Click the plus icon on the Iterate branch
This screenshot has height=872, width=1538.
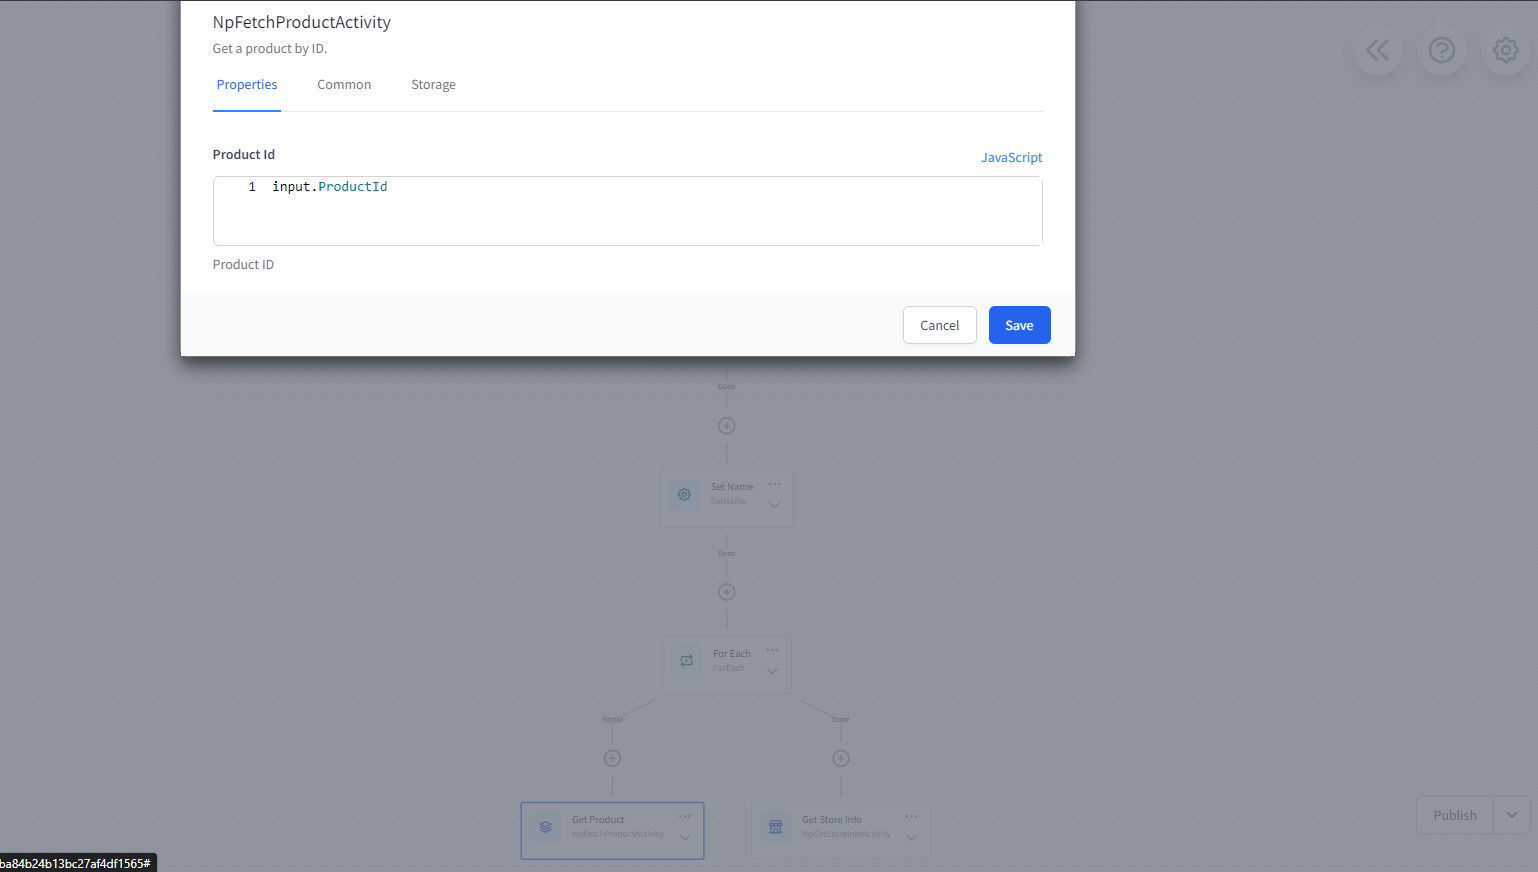(611, 757)
